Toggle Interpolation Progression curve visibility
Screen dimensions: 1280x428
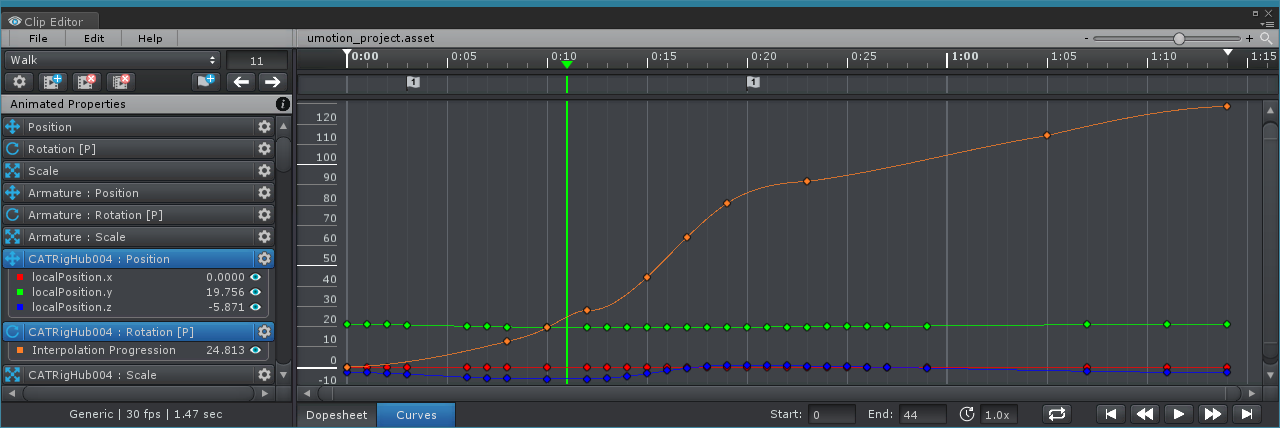pyautogui.click(x=255, y=351)
